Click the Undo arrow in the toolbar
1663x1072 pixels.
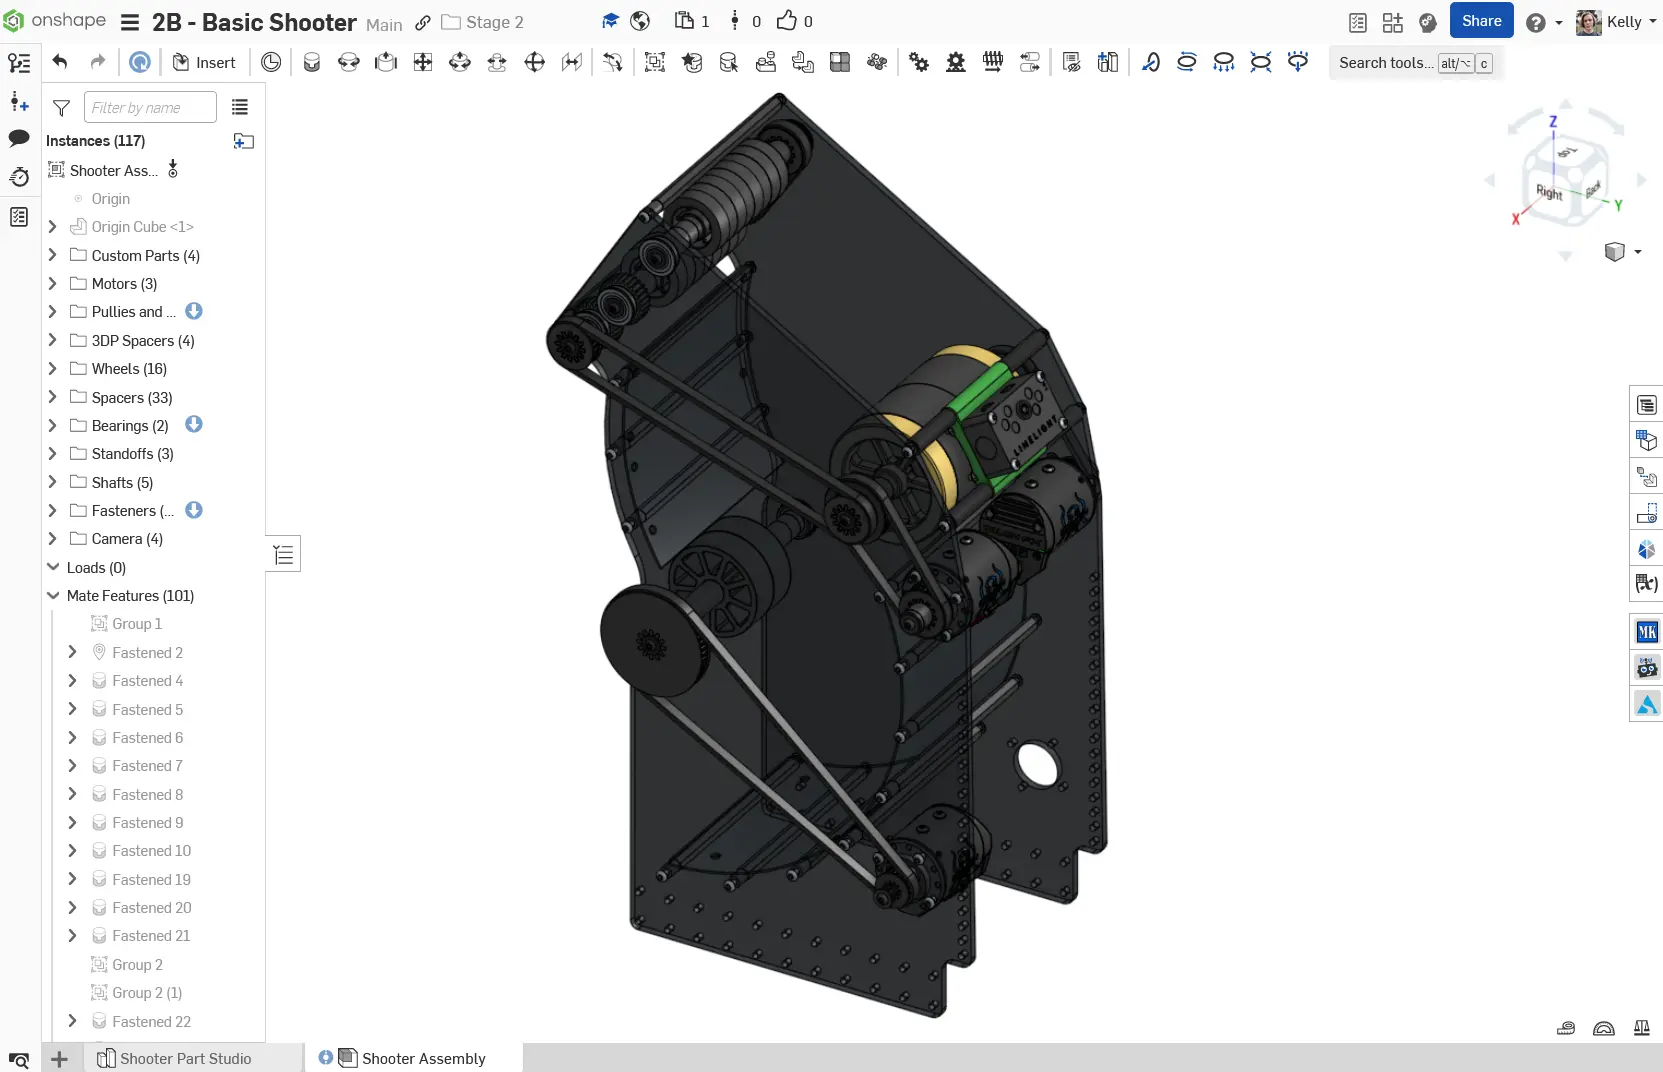(x=60, y=62)
